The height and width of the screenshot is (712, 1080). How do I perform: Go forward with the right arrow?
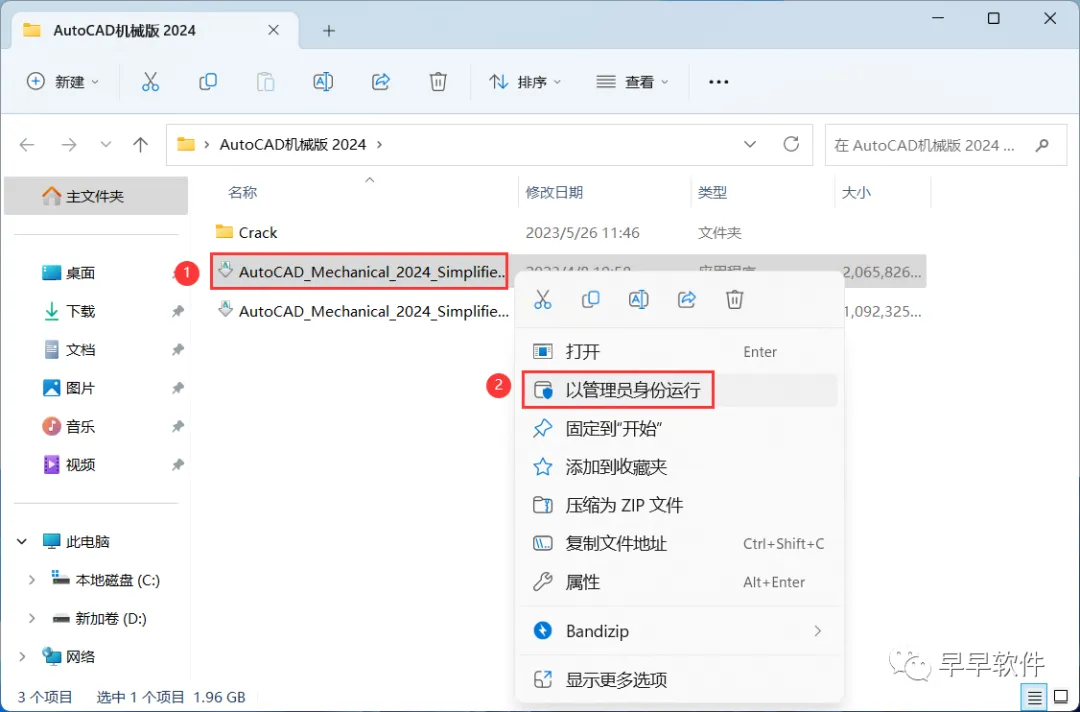[69, 145]
